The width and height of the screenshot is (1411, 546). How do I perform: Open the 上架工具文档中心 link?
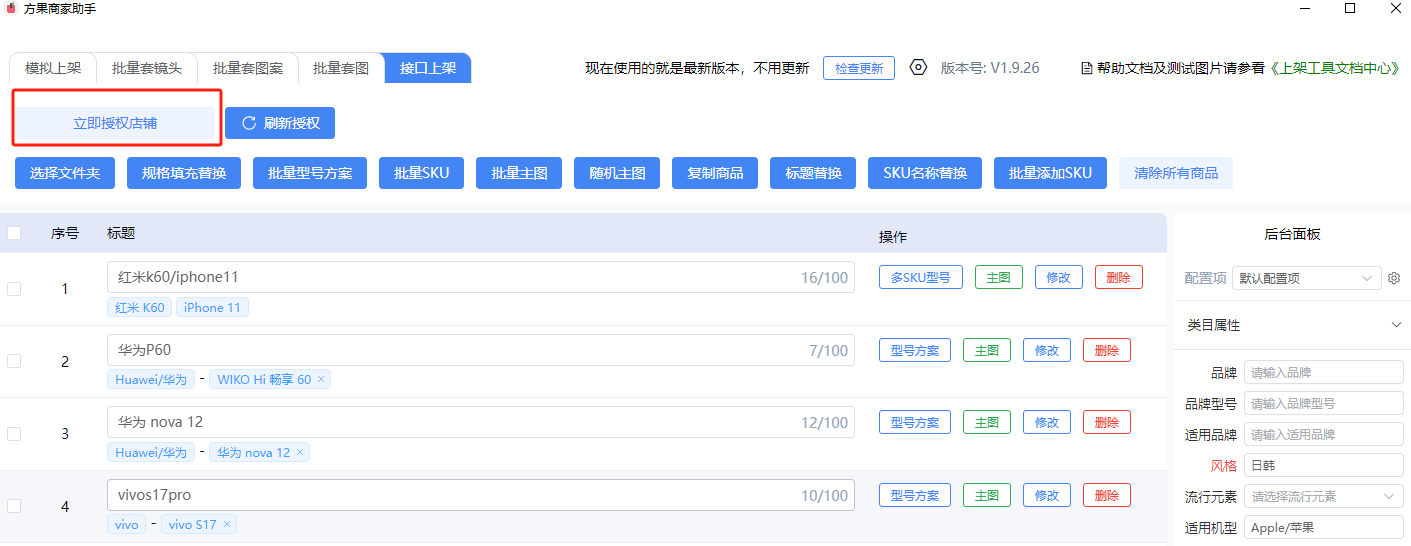pyautogui.click(x=1334, y=68)
